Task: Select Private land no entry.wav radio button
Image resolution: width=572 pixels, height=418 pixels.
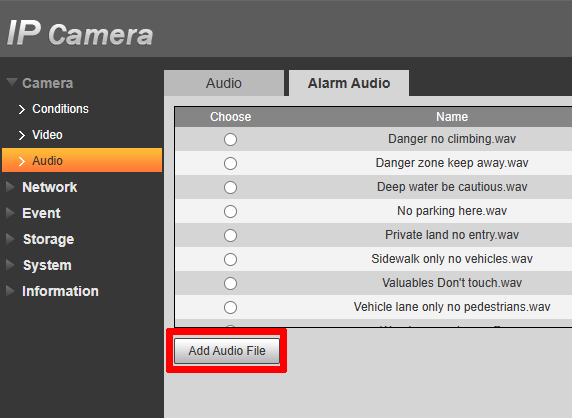Action: [230, 235]
